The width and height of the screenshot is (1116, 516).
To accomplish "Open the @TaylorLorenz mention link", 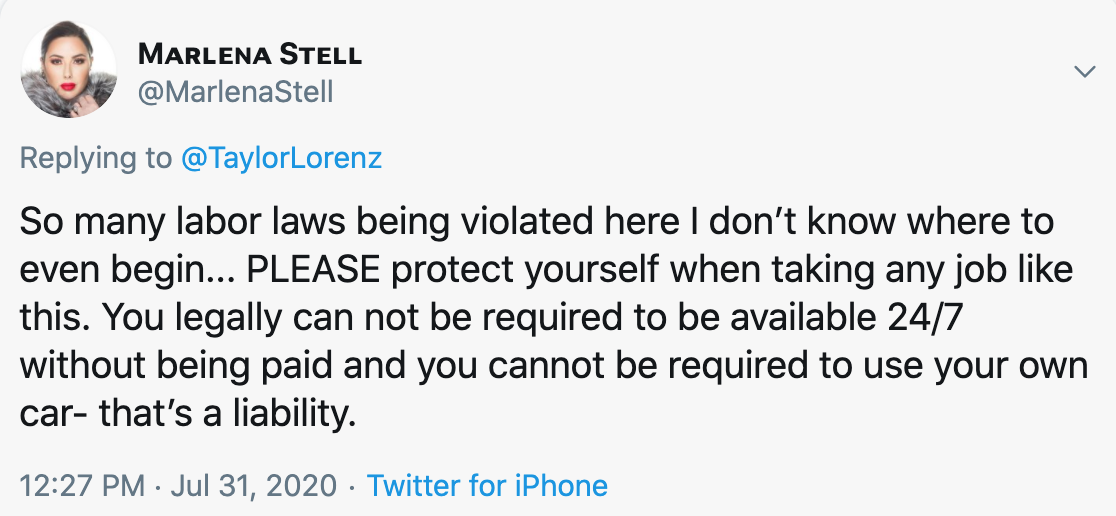I will pyautogui.click(x=282, y=157).
